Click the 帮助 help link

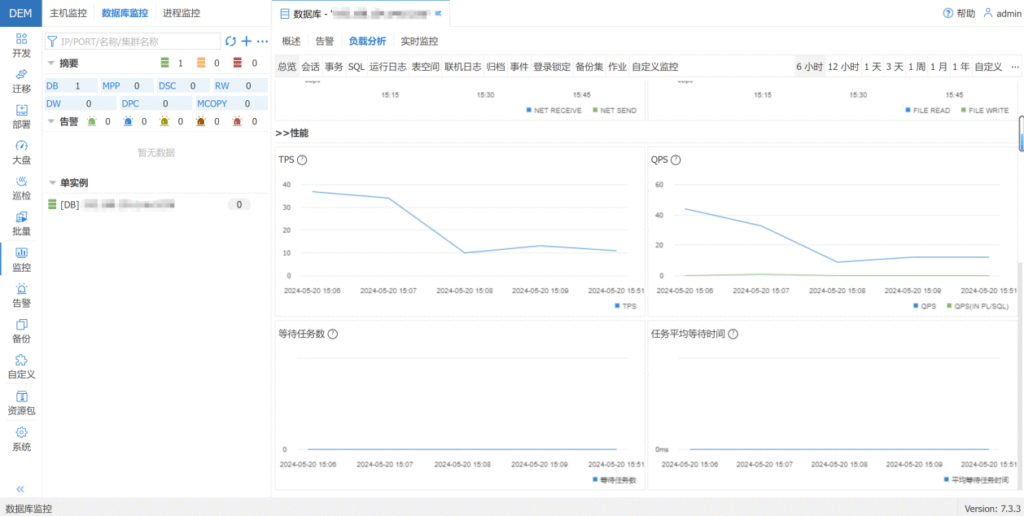[959, 14]
